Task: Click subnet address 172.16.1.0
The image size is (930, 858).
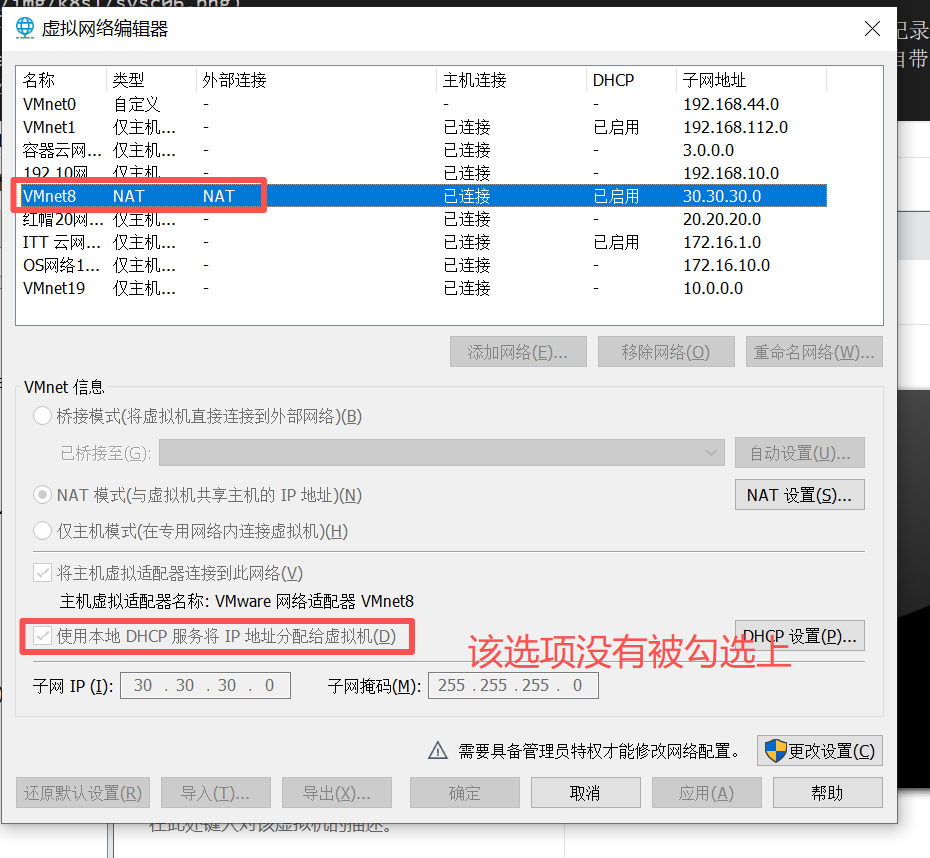Action: coord(722,243)
